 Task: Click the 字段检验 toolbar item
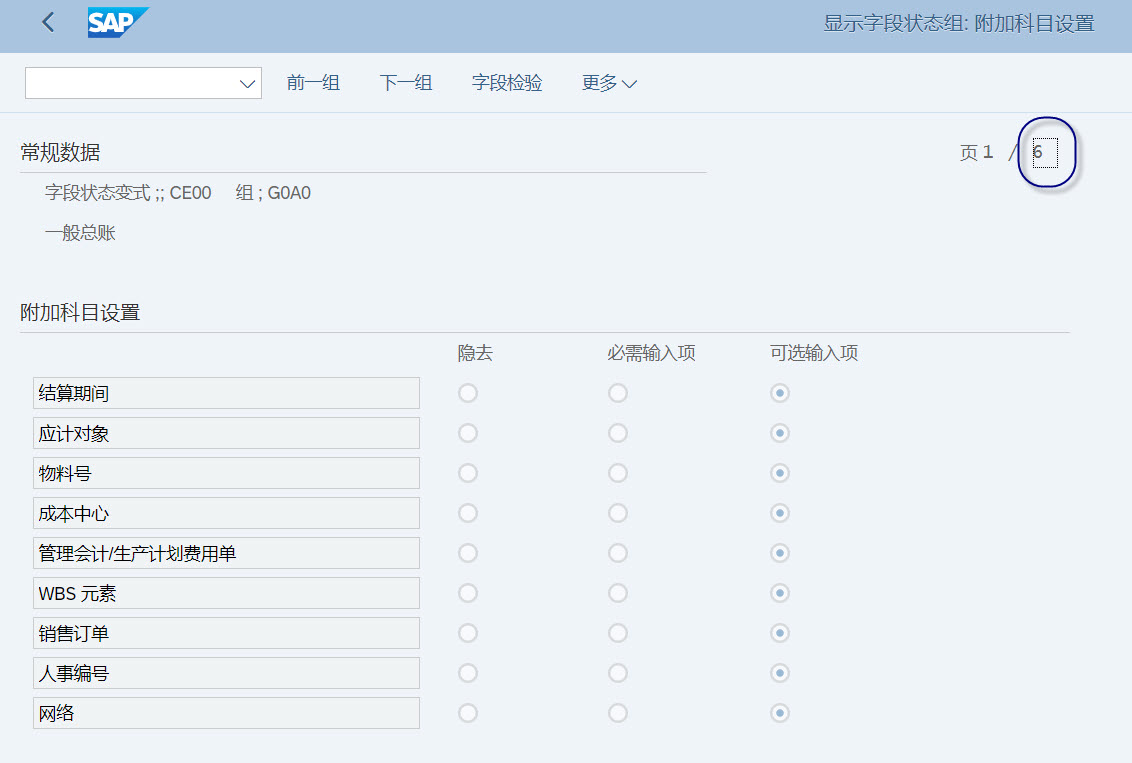507,83
